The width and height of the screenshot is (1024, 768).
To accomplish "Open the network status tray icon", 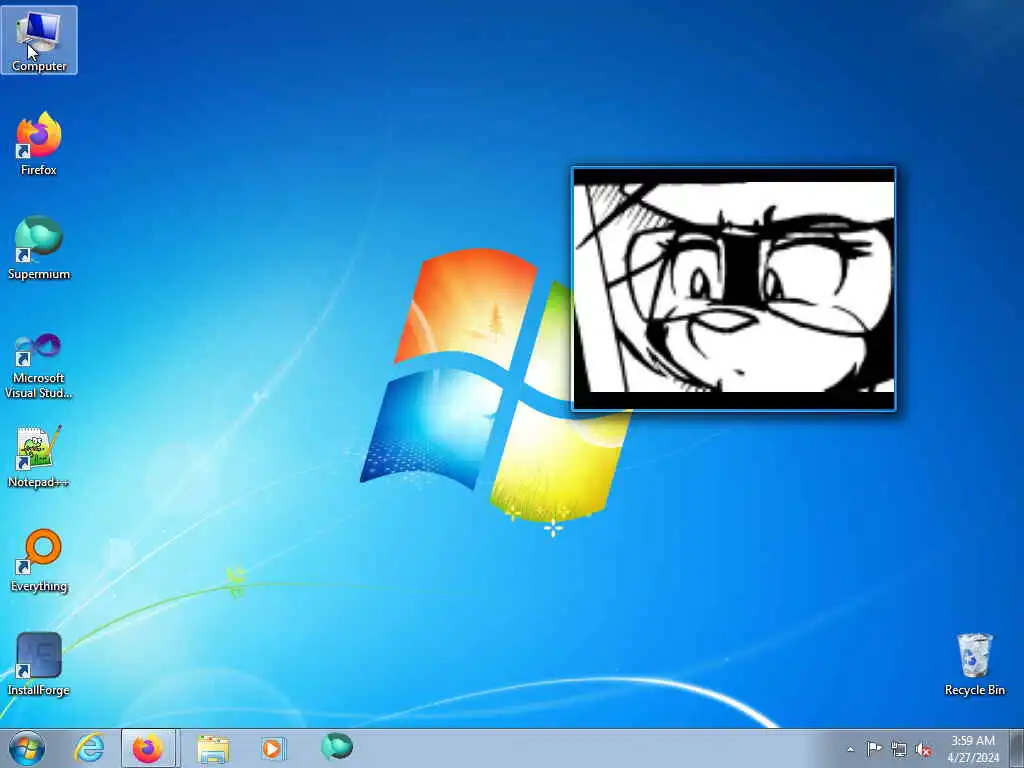I will [x=899, y=750].
